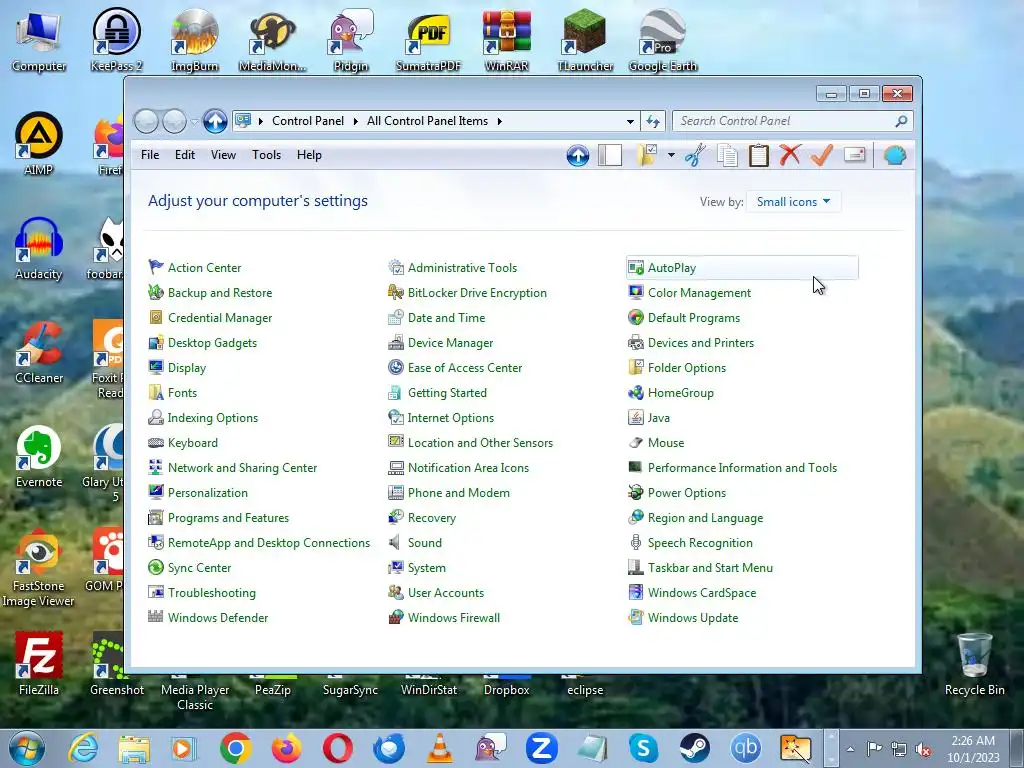Click the orange checkmark toolbar icon
Screen dimensions: 1024x768
click(x=822, y=155)
